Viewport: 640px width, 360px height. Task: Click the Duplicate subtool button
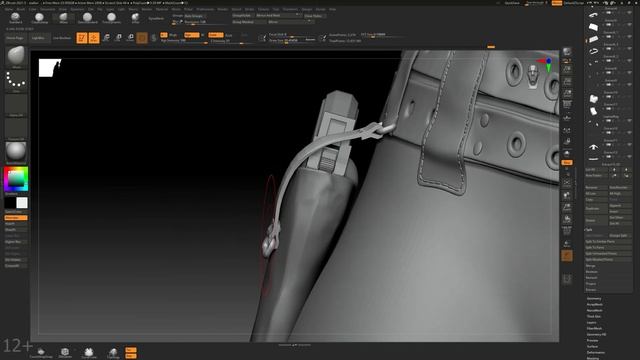(596, 209)
